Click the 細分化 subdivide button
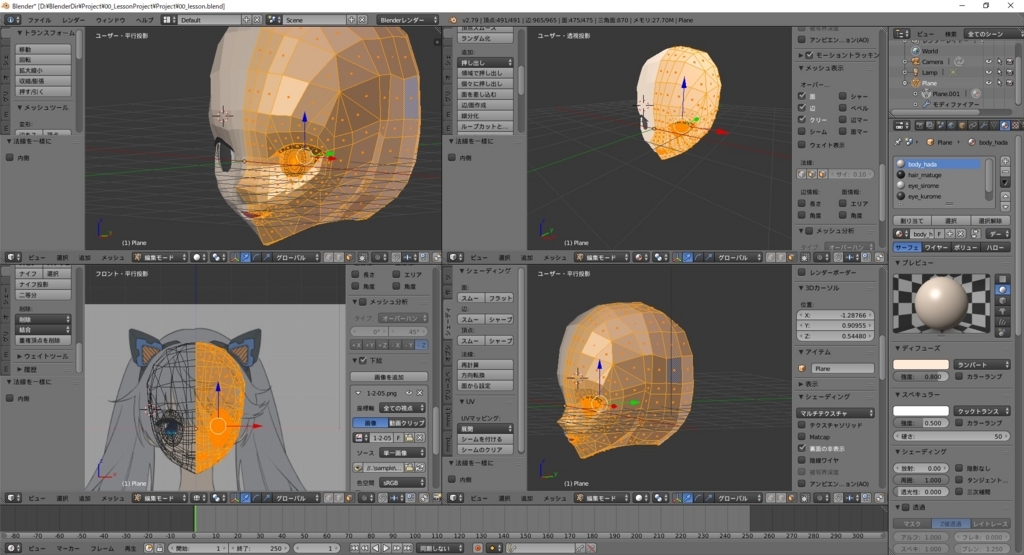1024x555 pixels. pos(486,116)
